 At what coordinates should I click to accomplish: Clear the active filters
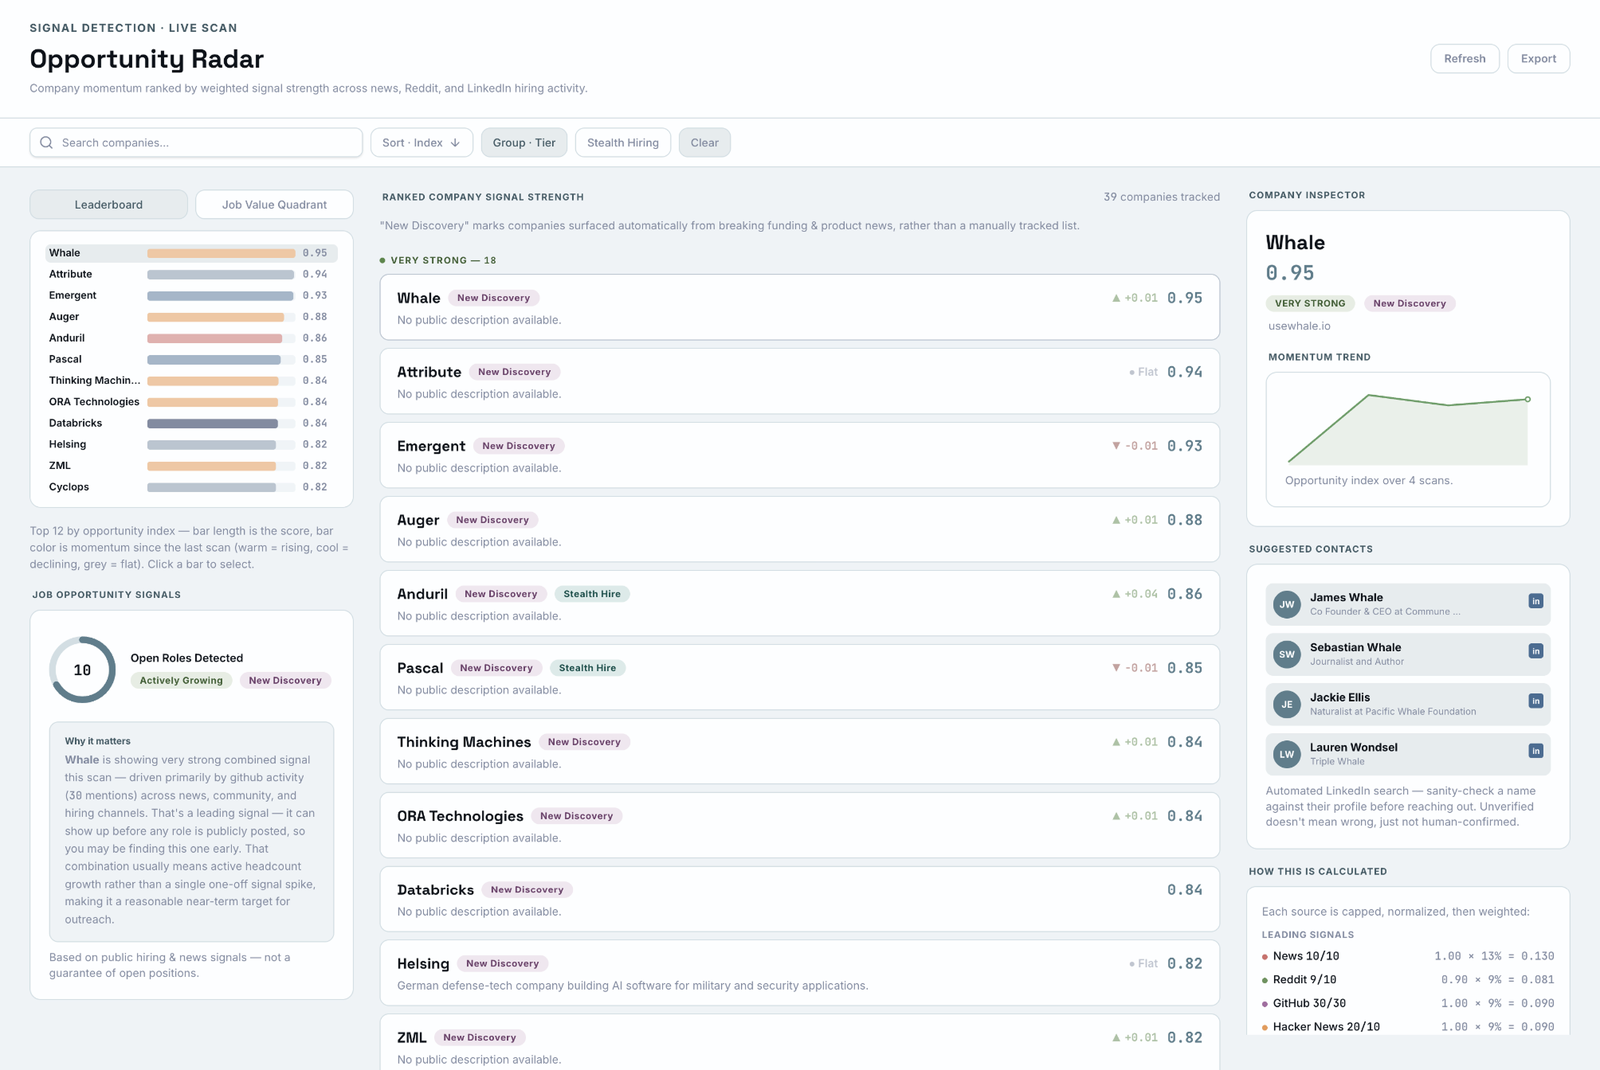[705, 143]
